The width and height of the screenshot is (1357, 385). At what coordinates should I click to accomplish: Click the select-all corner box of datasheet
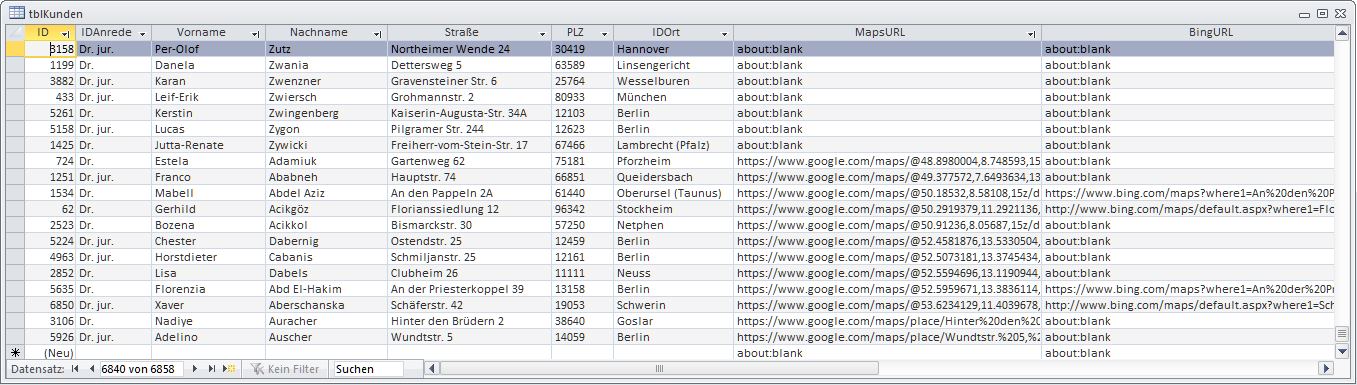point(15,33)
